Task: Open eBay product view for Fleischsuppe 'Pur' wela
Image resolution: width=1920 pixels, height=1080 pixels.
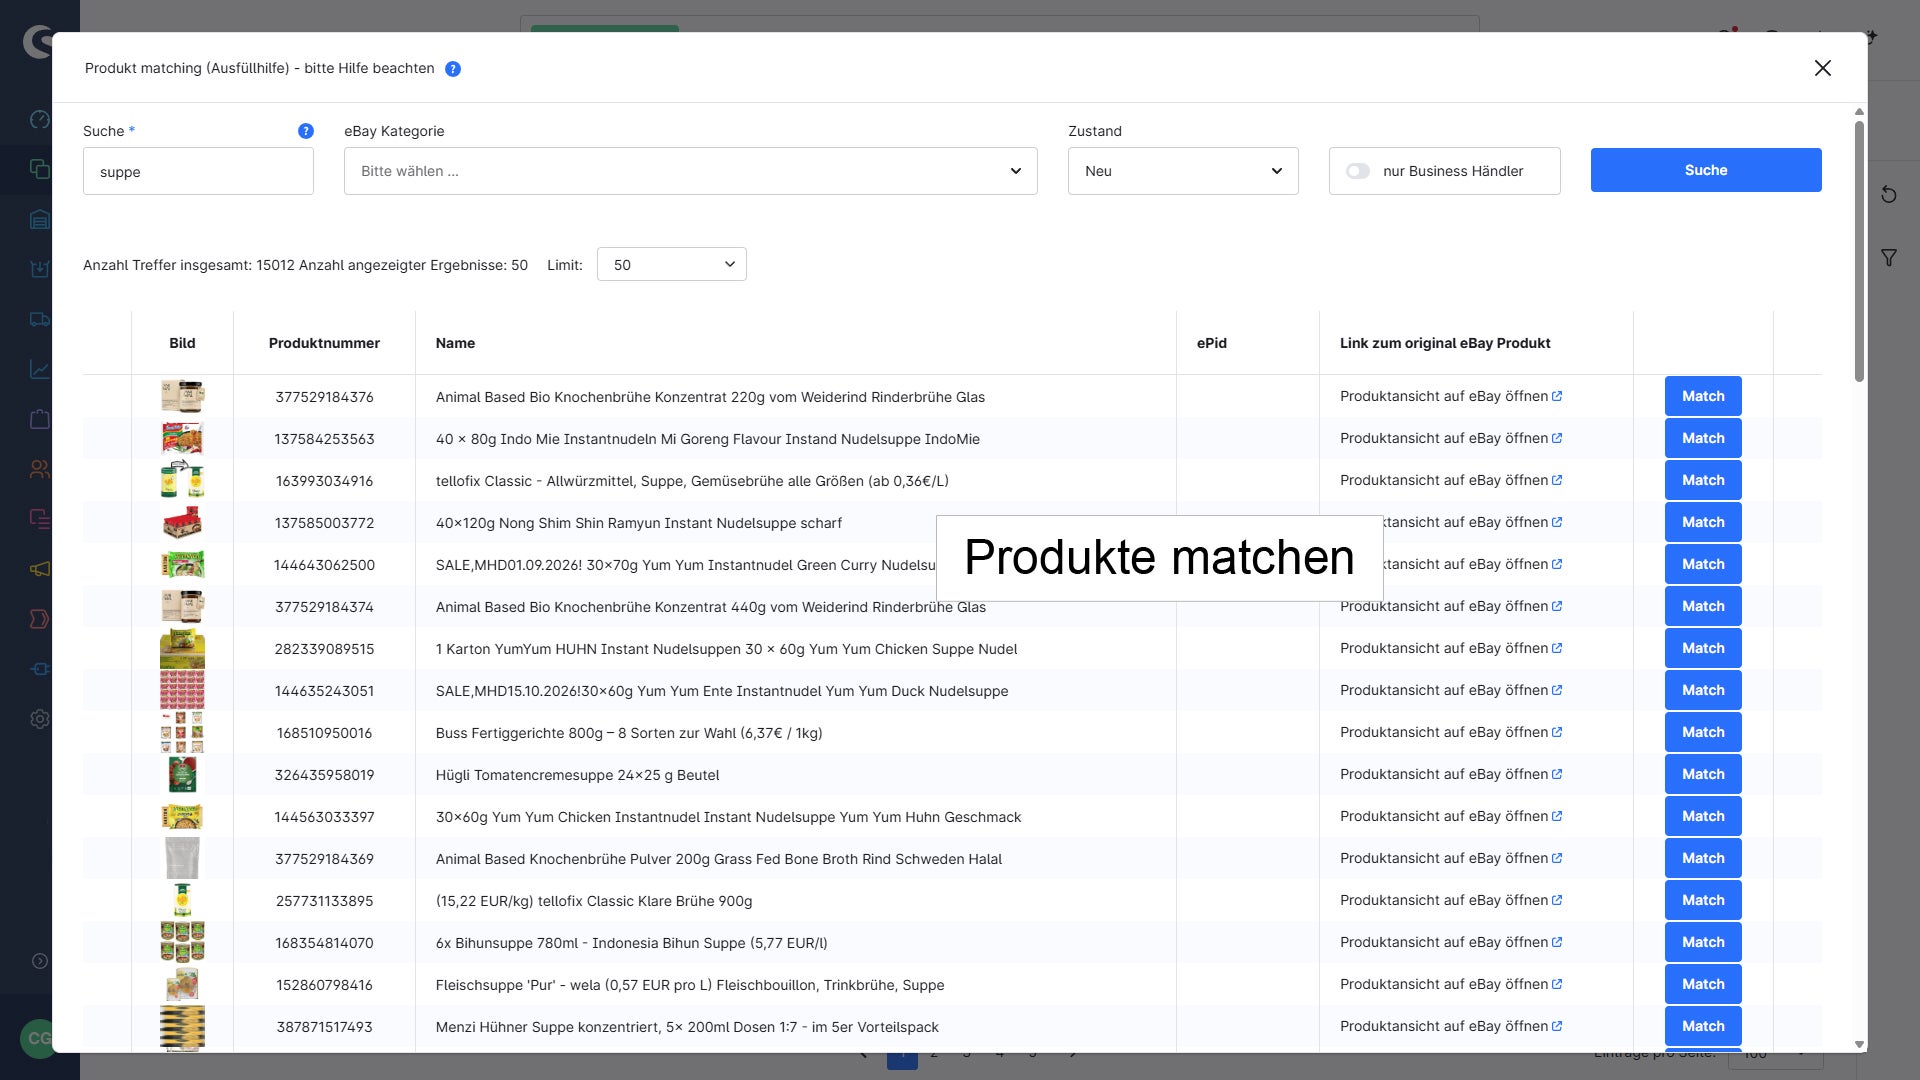Action: pos(1450,984)
